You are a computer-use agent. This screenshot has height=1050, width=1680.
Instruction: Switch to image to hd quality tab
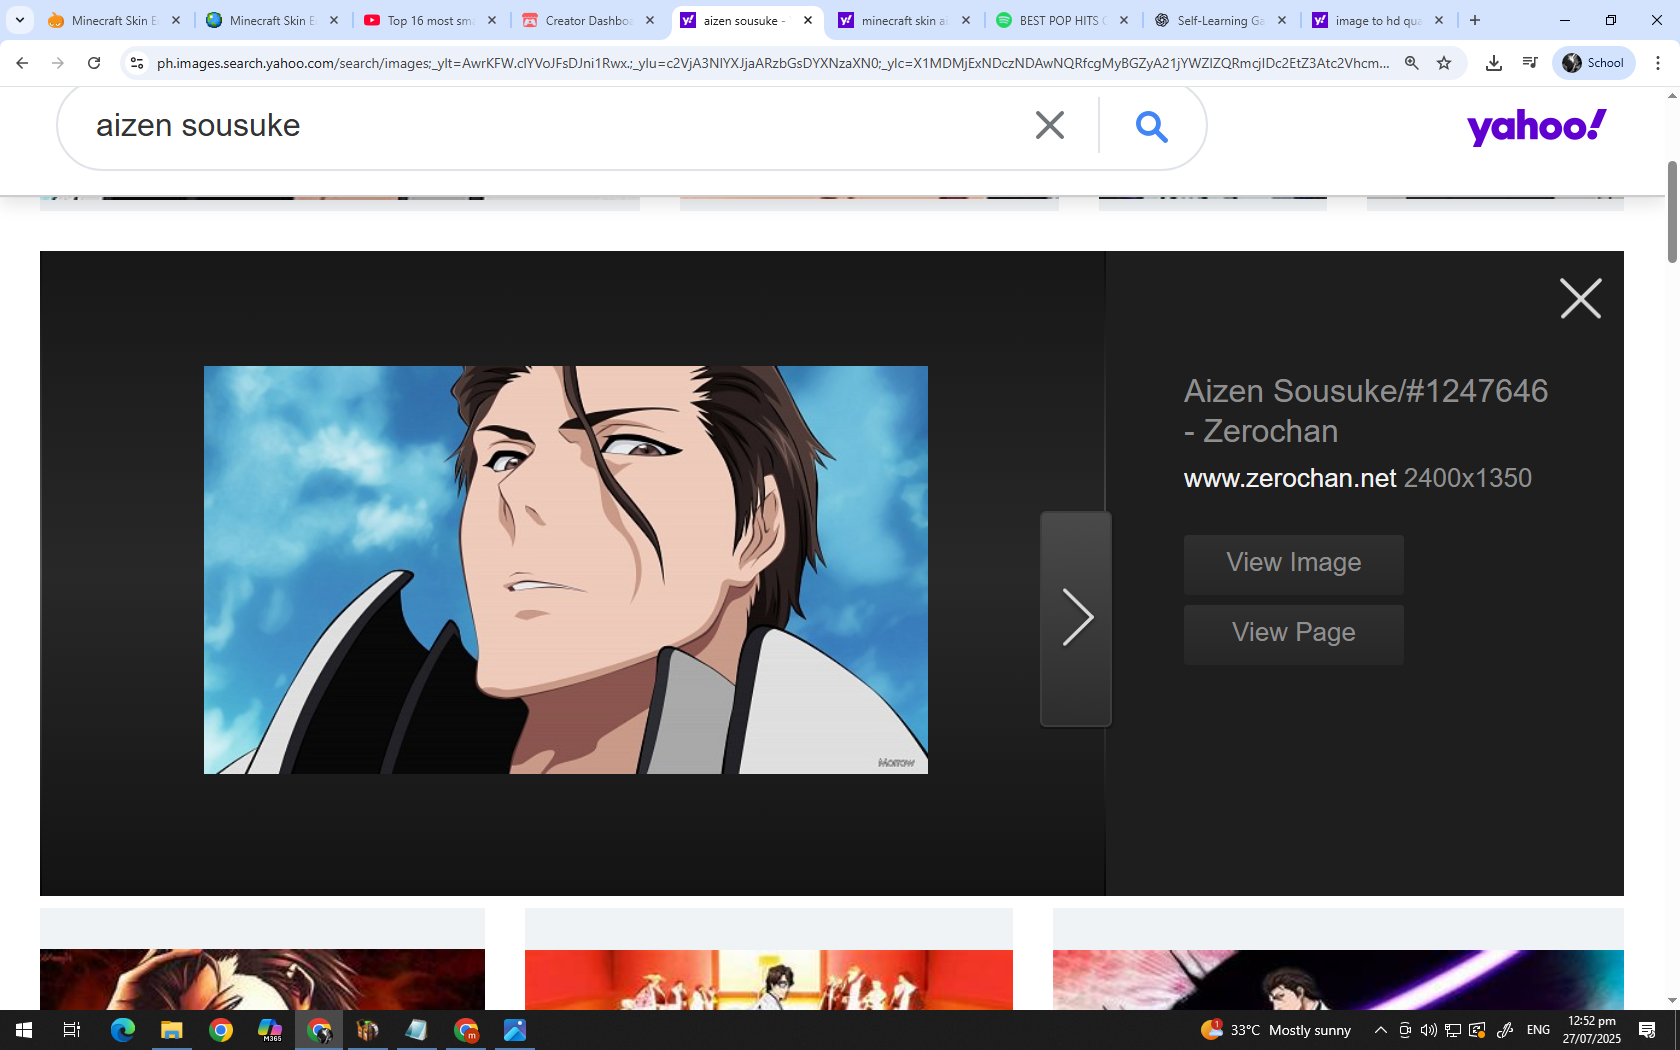[1378, 20]
